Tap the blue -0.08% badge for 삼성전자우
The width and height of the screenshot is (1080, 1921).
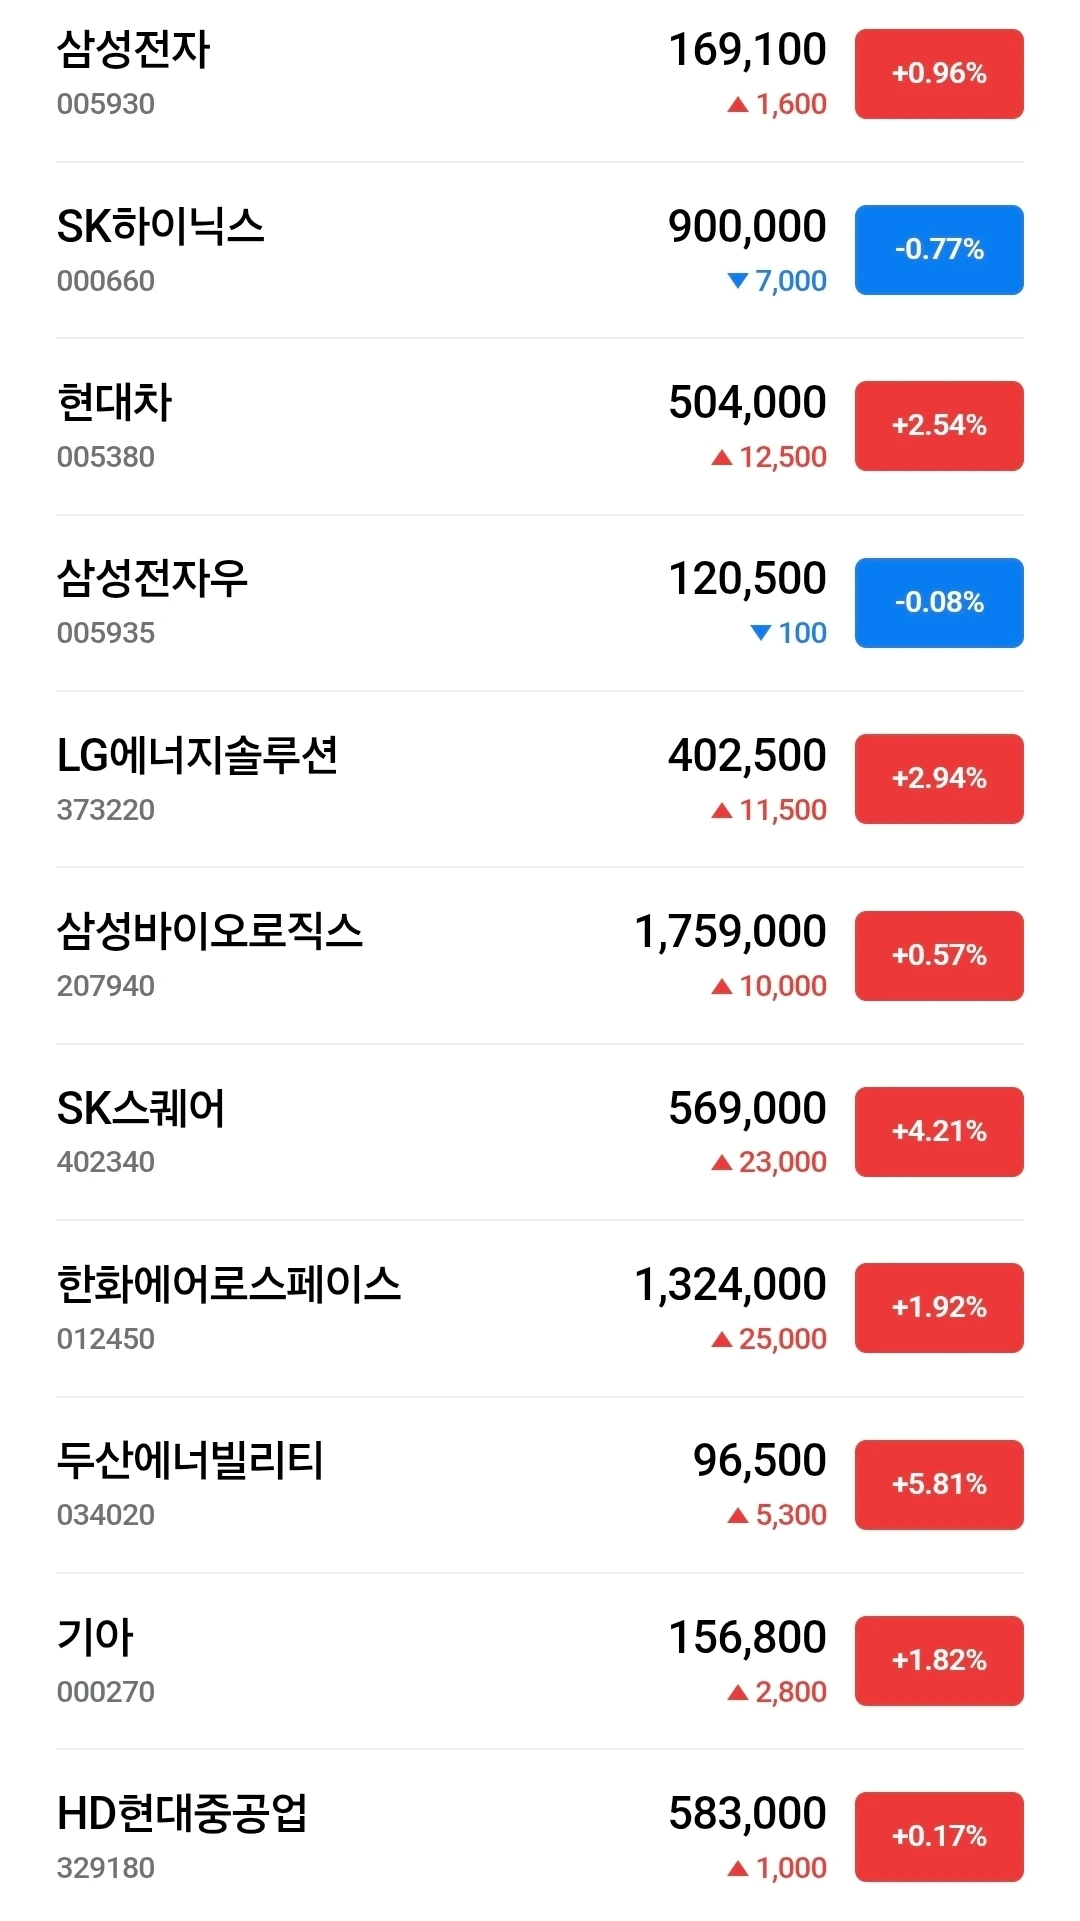coord(939,603)
